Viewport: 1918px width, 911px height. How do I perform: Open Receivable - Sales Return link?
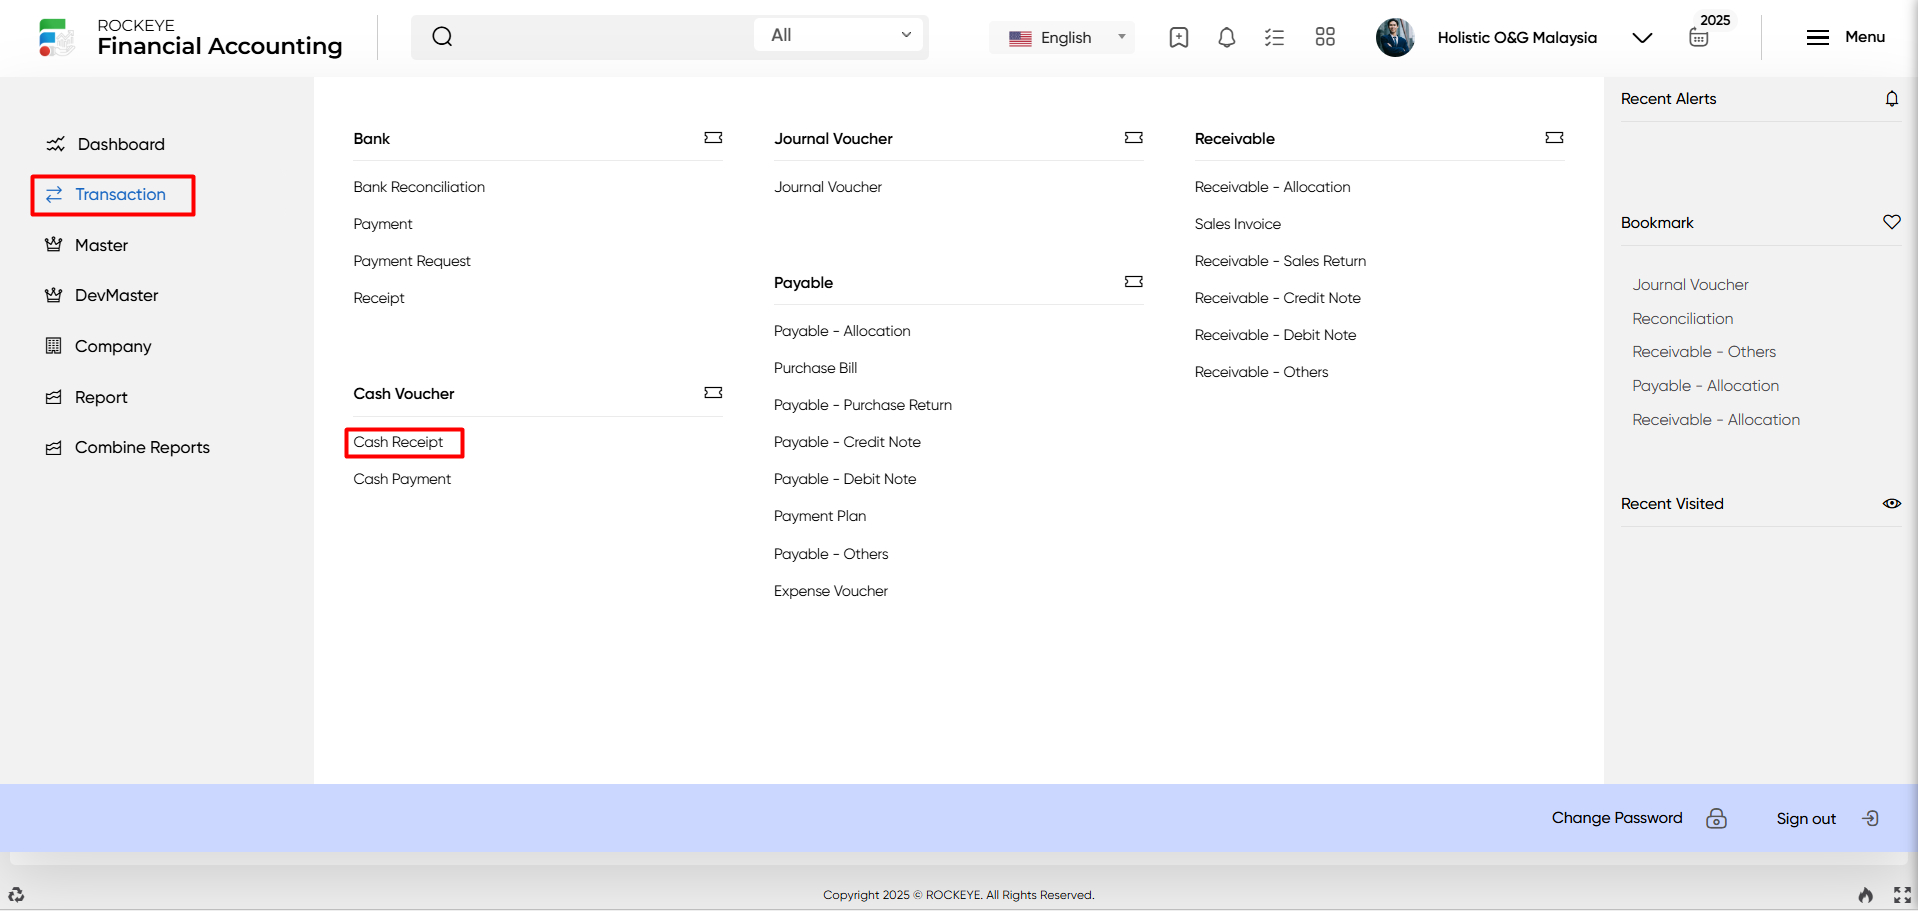point(1280,261)
